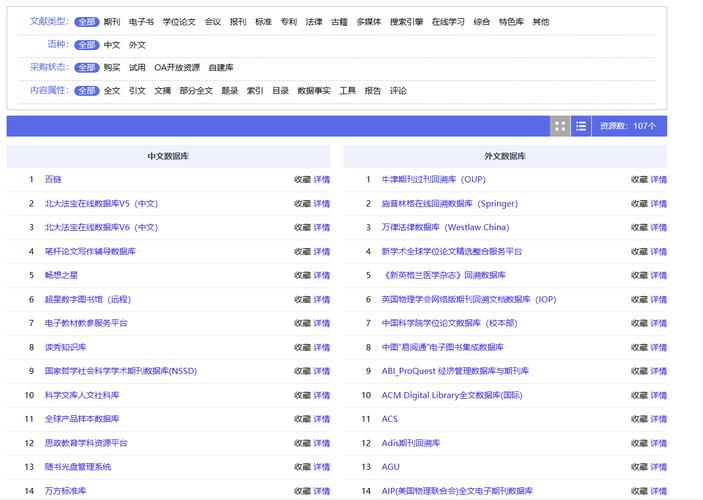Open the AGU database link
The image size is (703, 500).
[x=391, y=467]
